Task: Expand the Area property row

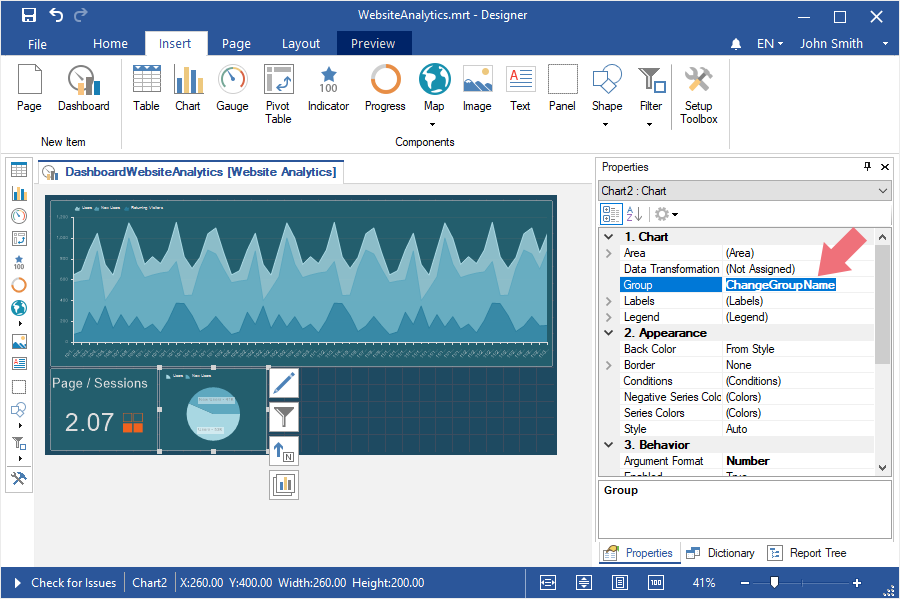Action: (608, 253)
